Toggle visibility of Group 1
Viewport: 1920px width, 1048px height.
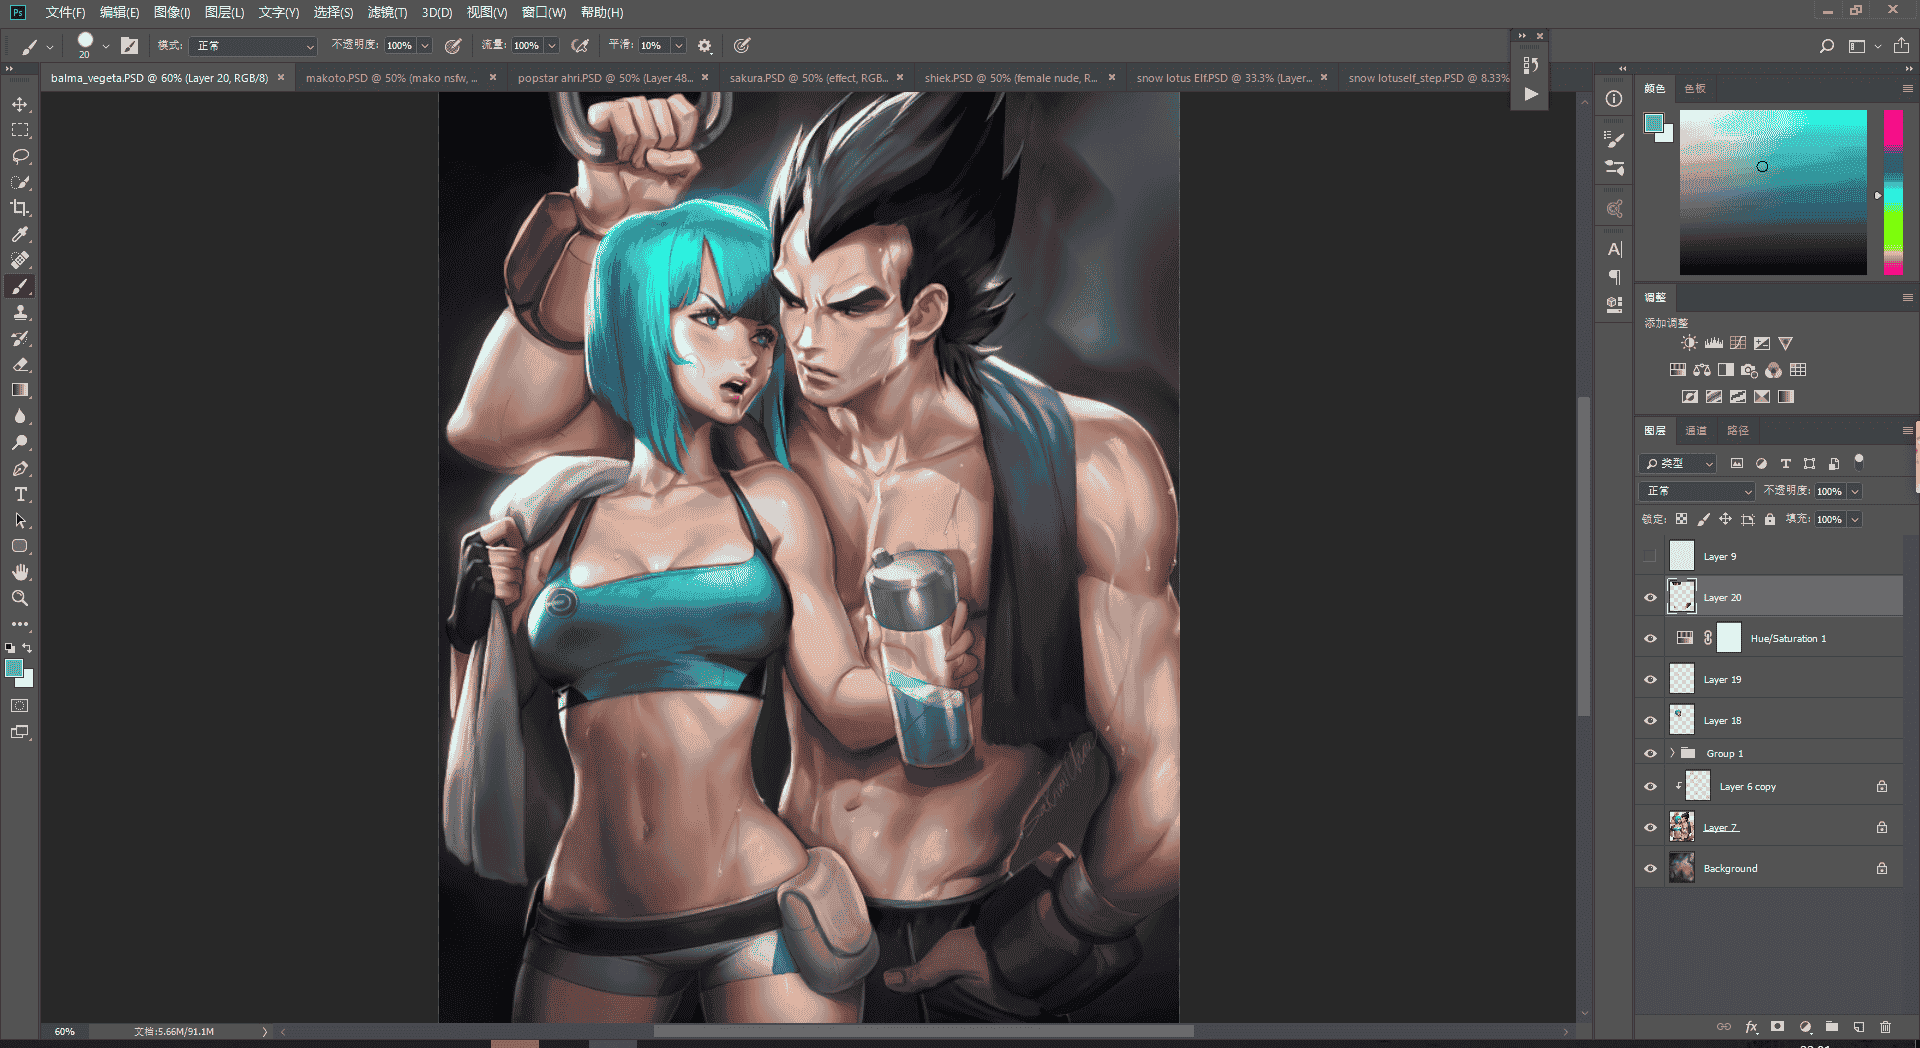point(1650,753)
